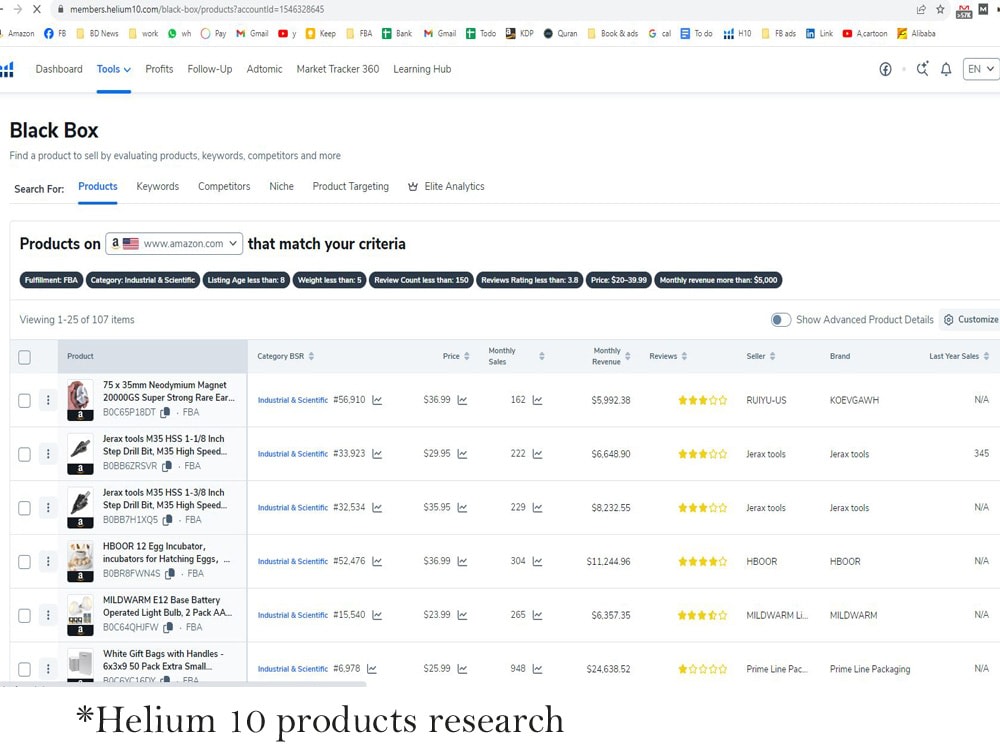1000x750 pixels.
Task: Open Facebook icon in Helium header
Action: click(x=885, y=69)
